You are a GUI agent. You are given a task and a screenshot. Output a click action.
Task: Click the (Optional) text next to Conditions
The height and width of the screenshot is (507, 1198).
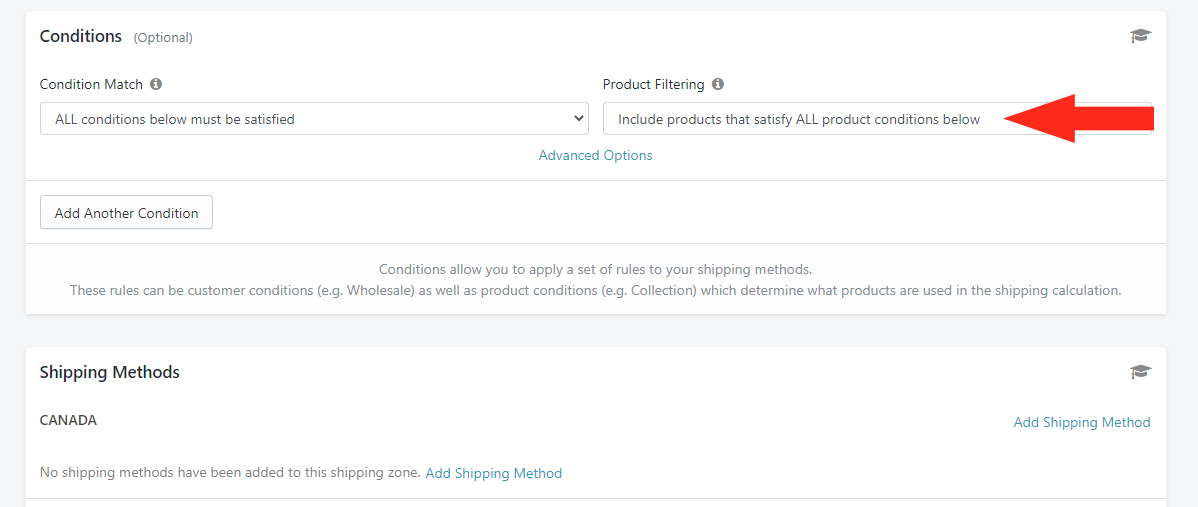click(164, 37)
